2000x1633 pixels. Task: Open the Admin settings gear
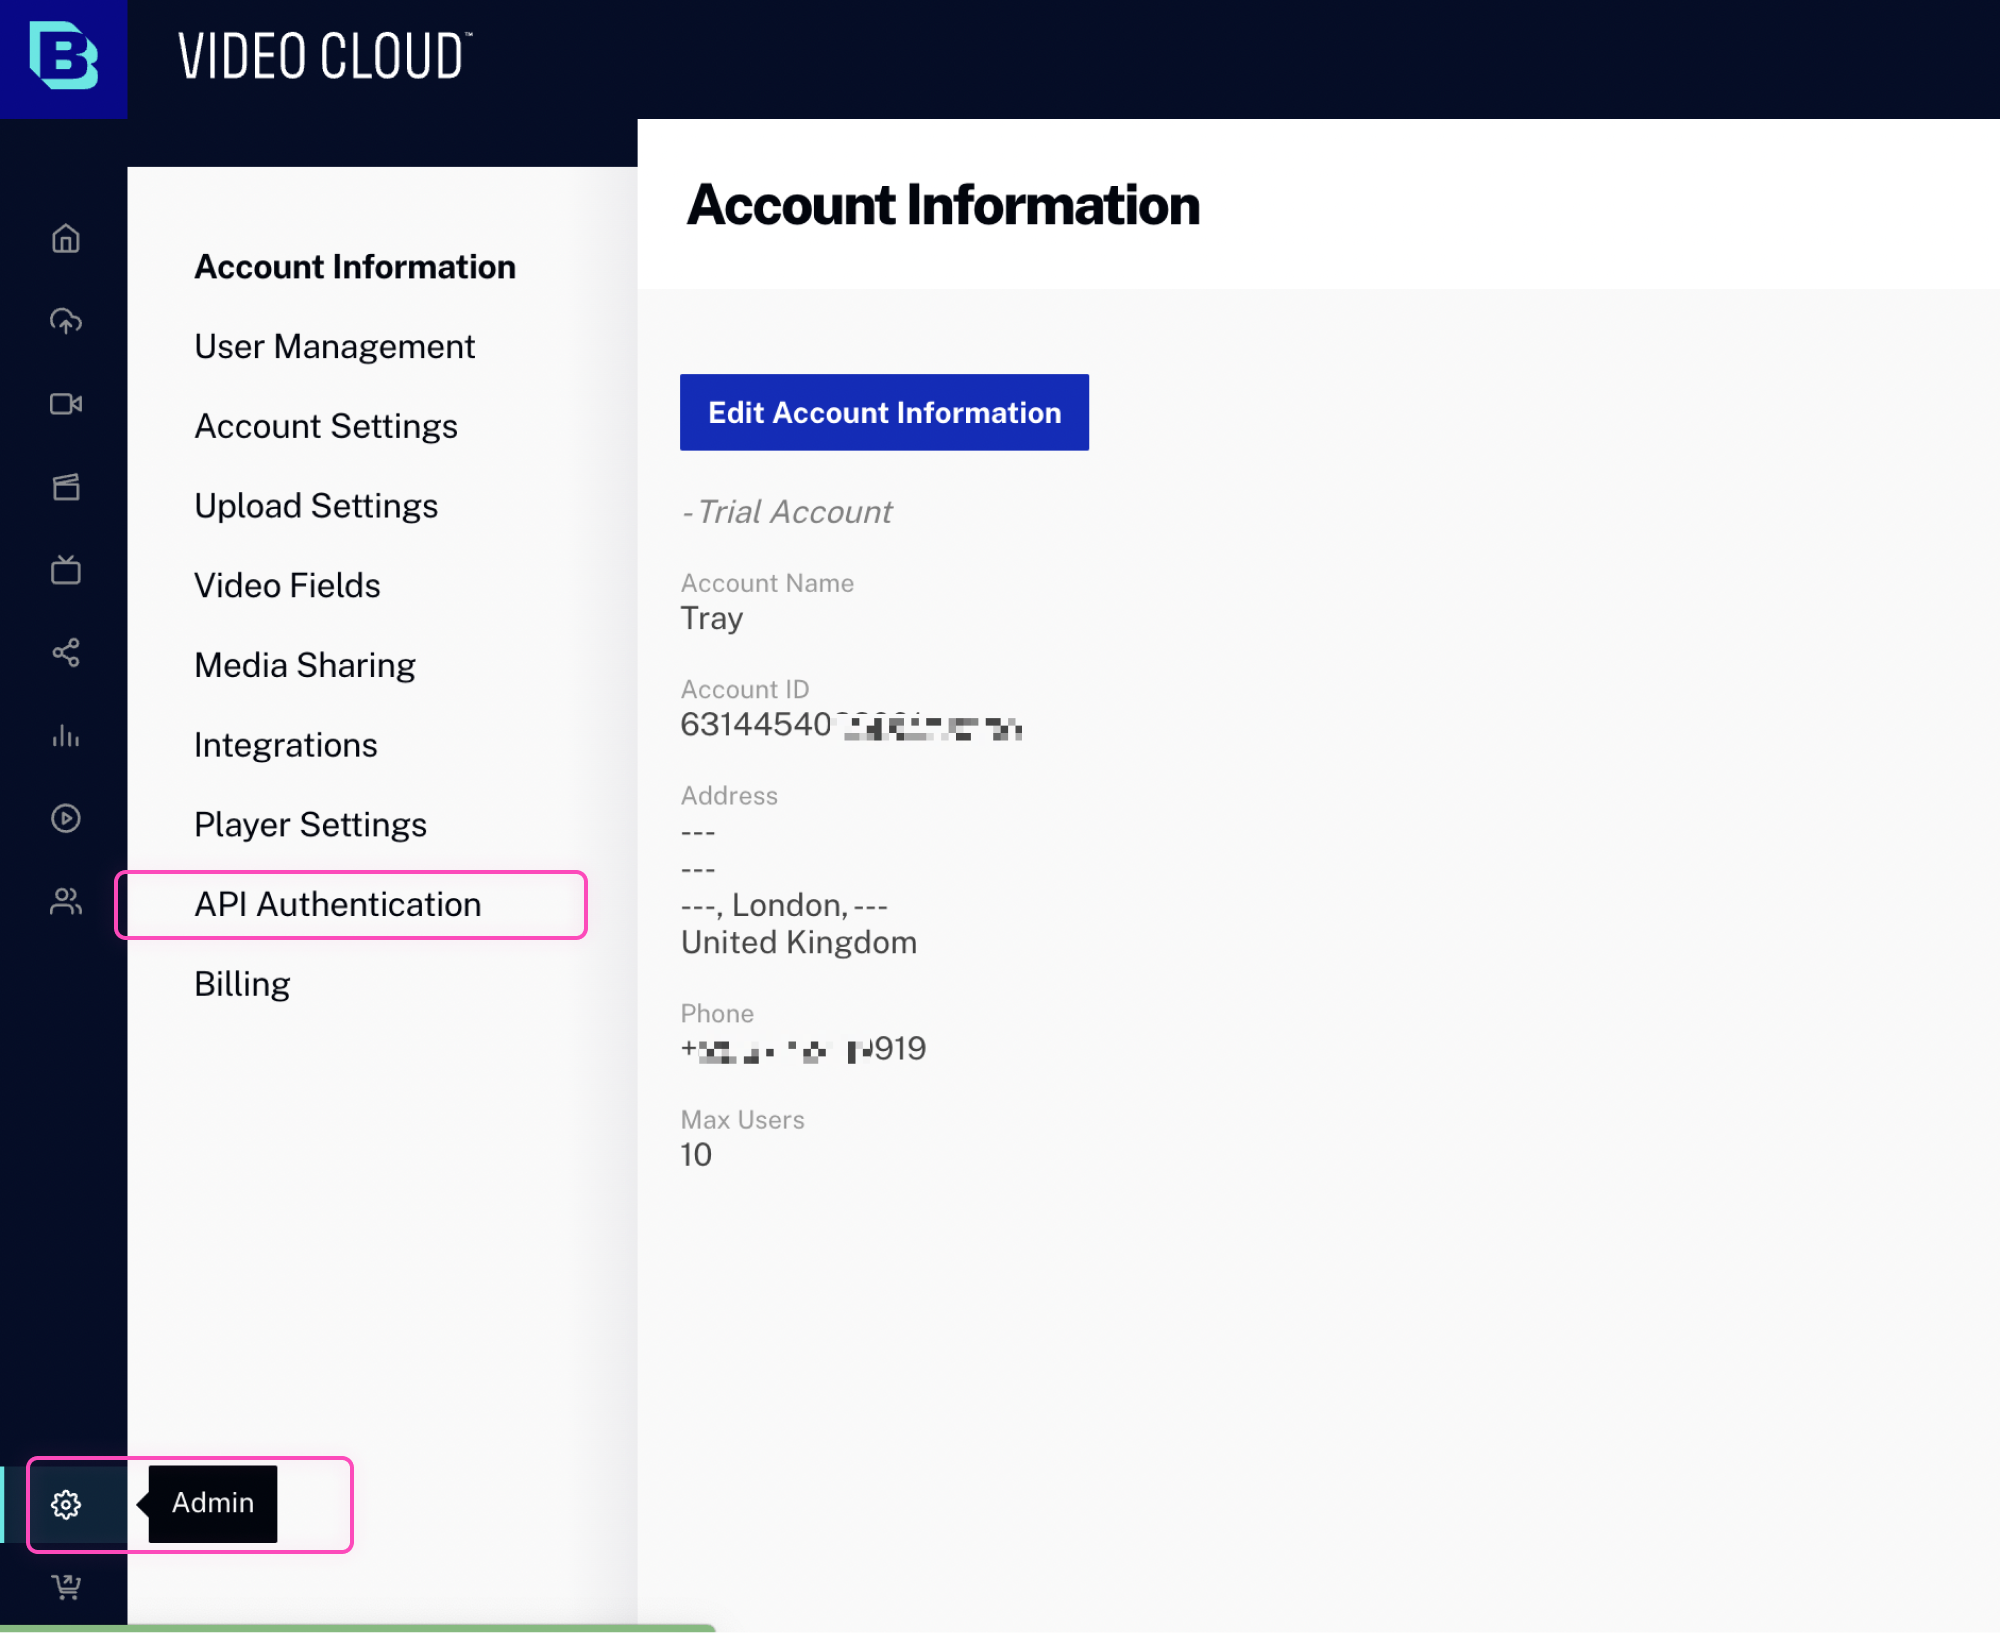coord(66,1503)
